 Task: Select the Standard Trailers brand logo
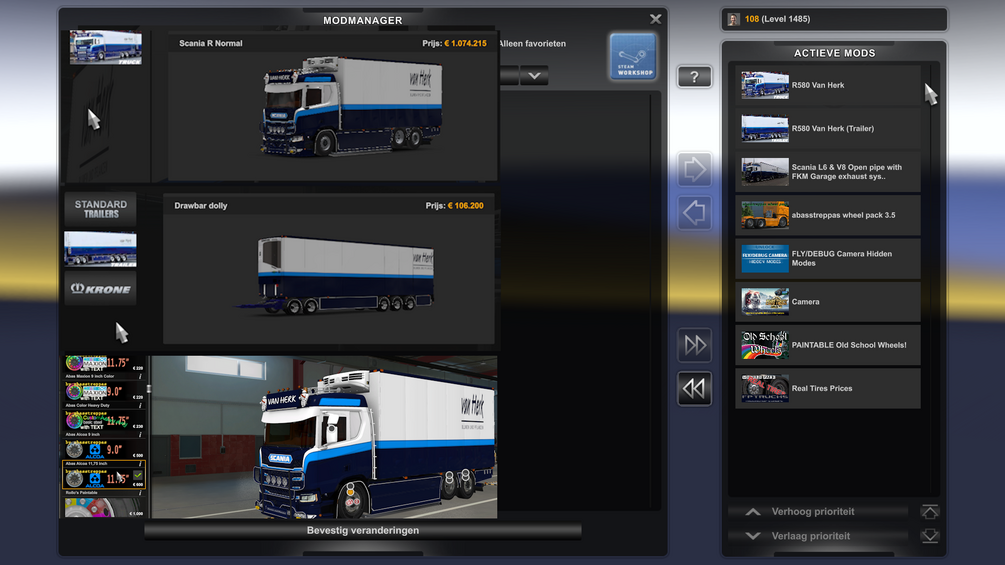(x=101, y=209)
